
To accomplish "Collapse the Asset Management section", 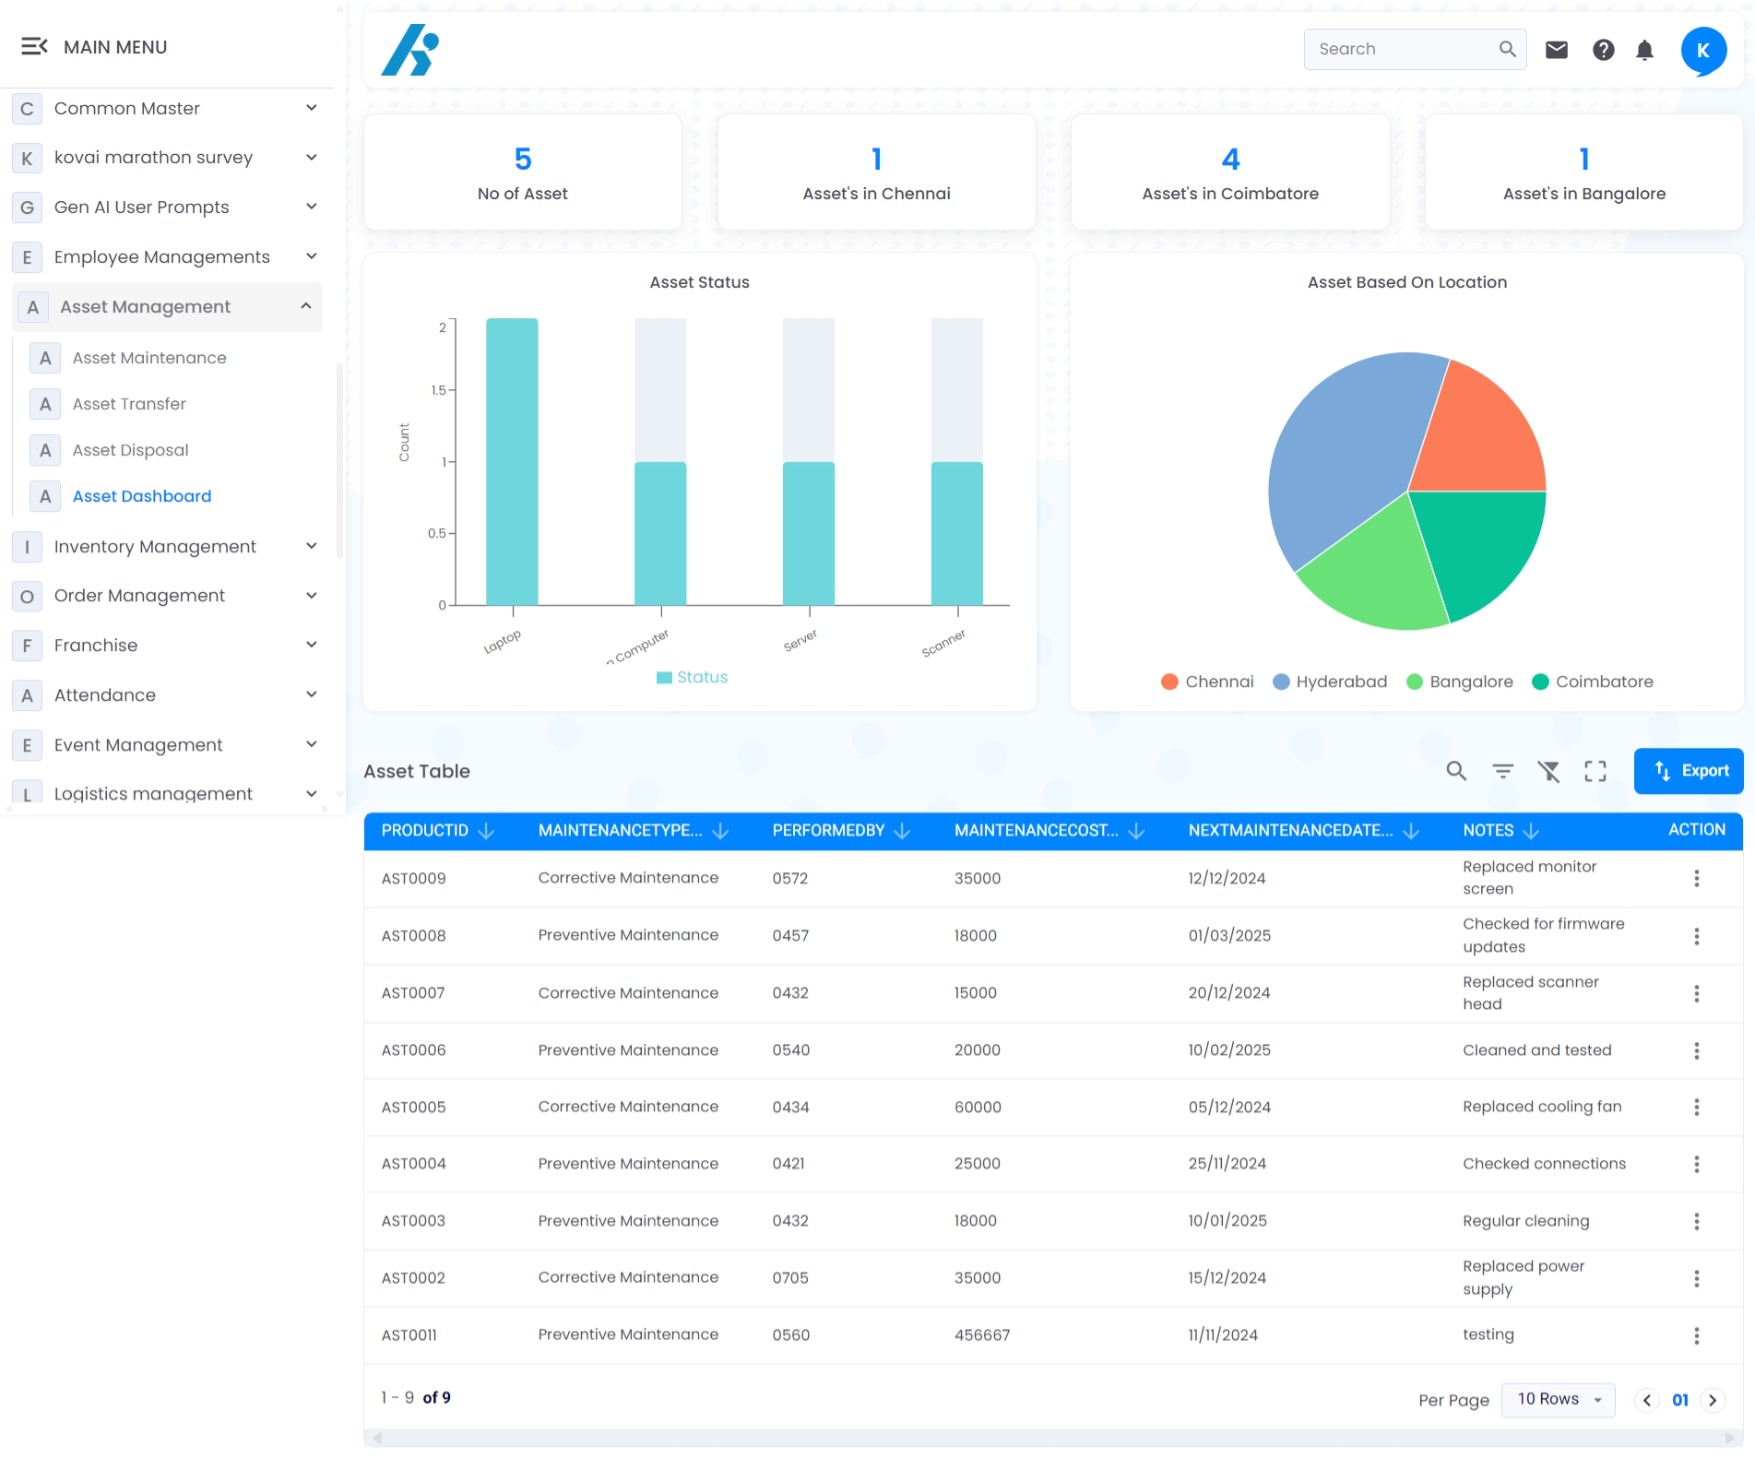I will click(x=305, y=306).
